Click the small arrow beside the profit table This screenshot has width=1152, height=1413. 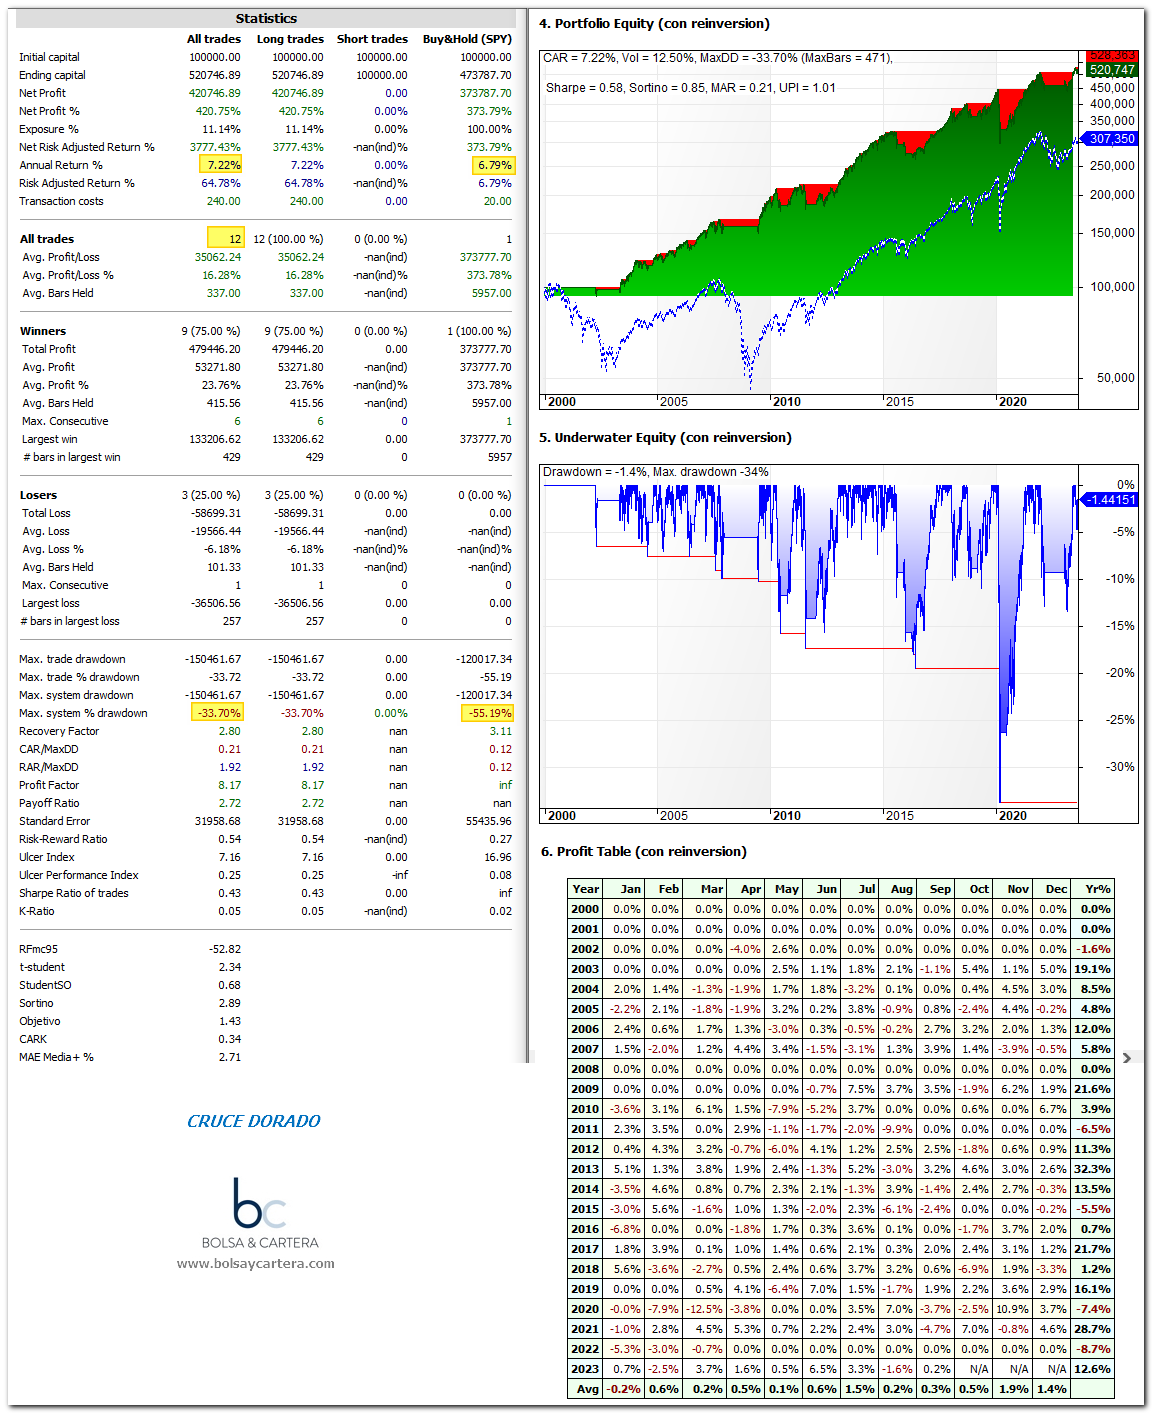click(x=1127, y=1058)
